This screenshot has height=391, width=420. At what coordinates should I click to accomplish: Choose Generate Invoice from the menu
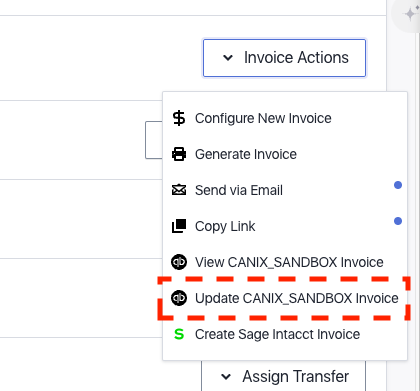[x=285, y=154]
